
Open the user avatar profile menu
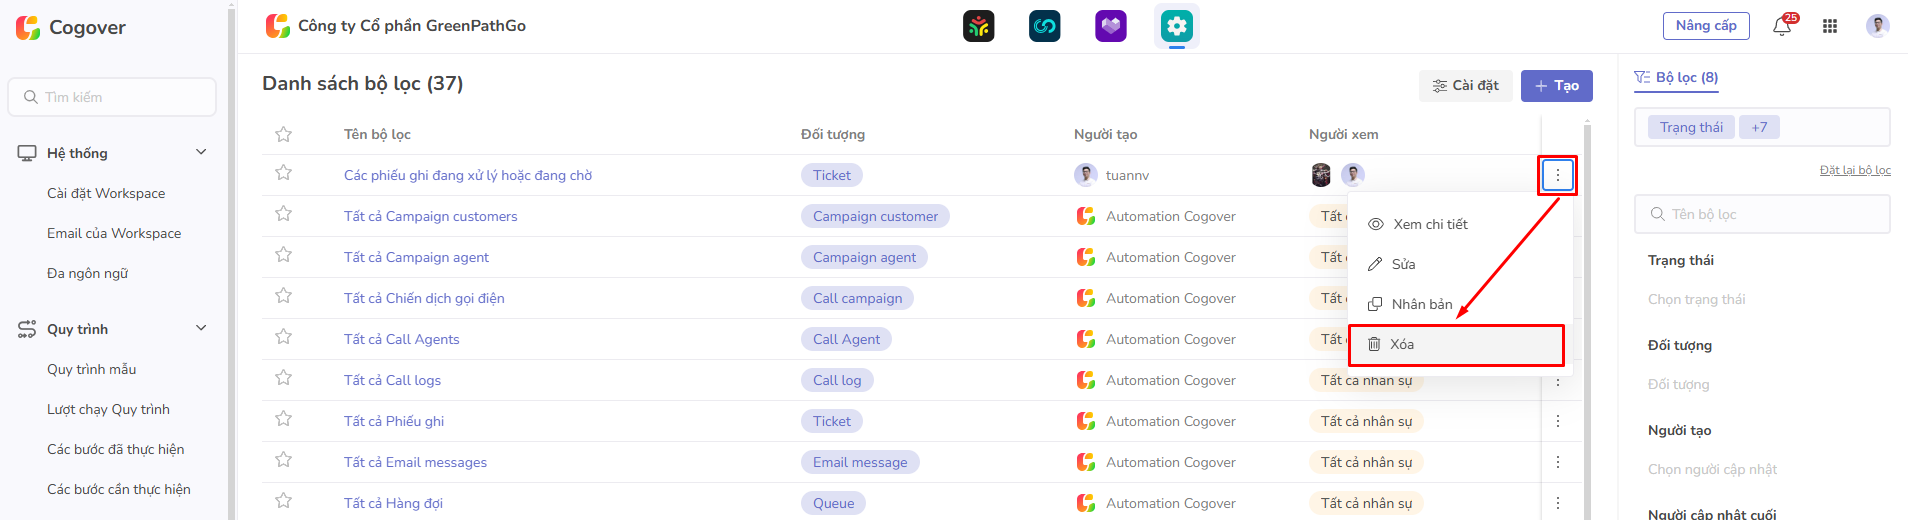pos(1878,26)
